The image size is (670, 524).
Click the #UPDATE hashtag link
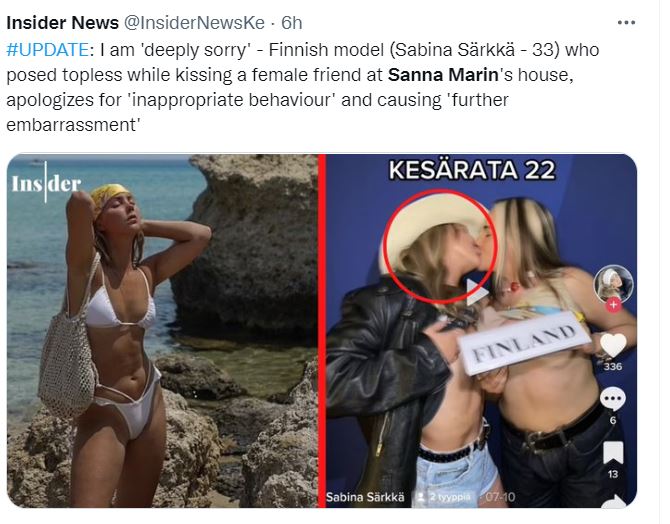coord(47,50)
